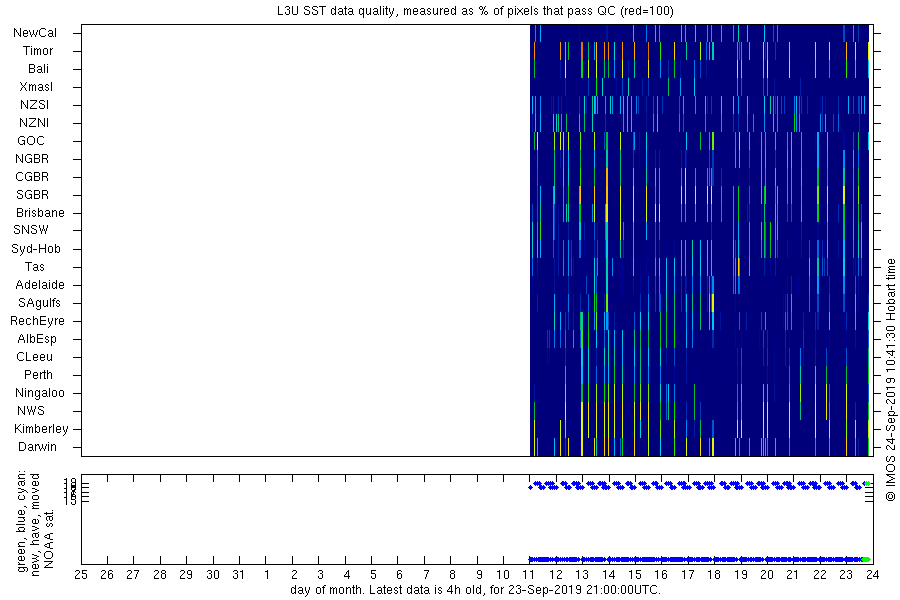This screenshot has height=600, width=900.
Task: Click day 24 on the x-axis
Action: 872,575
